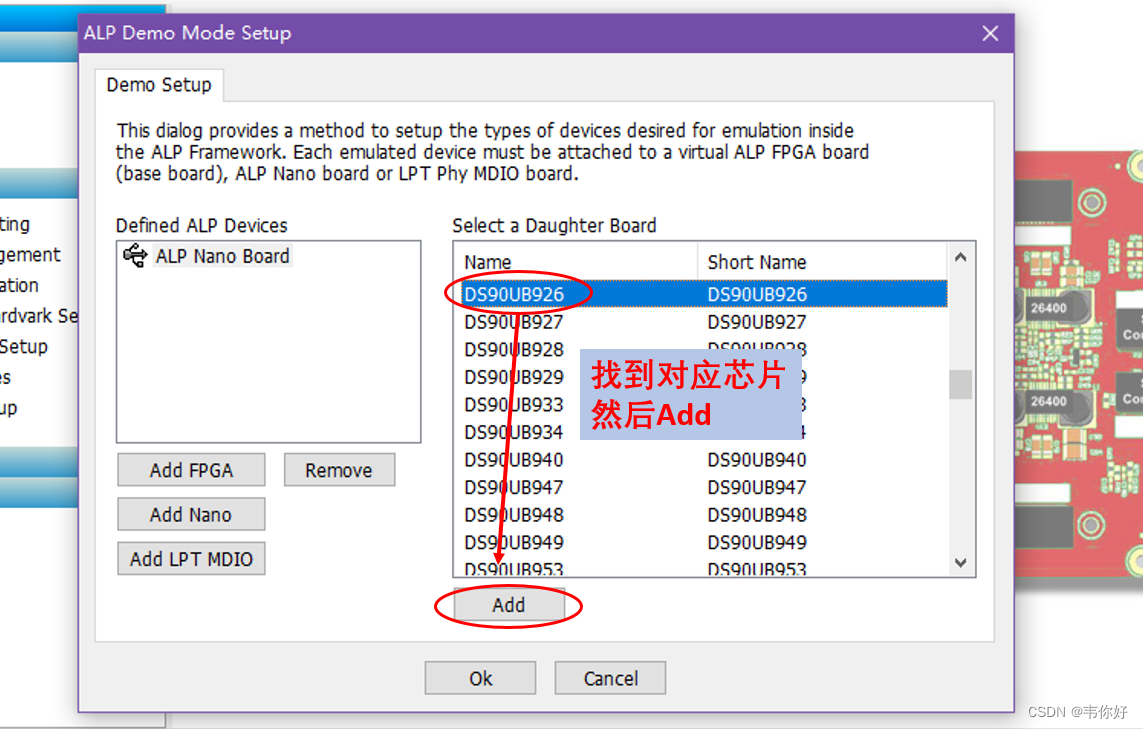Select DS90UB926 in the Name column
Screen dimensions: 1143x729
pyautogui.click(x=515, y=295)
